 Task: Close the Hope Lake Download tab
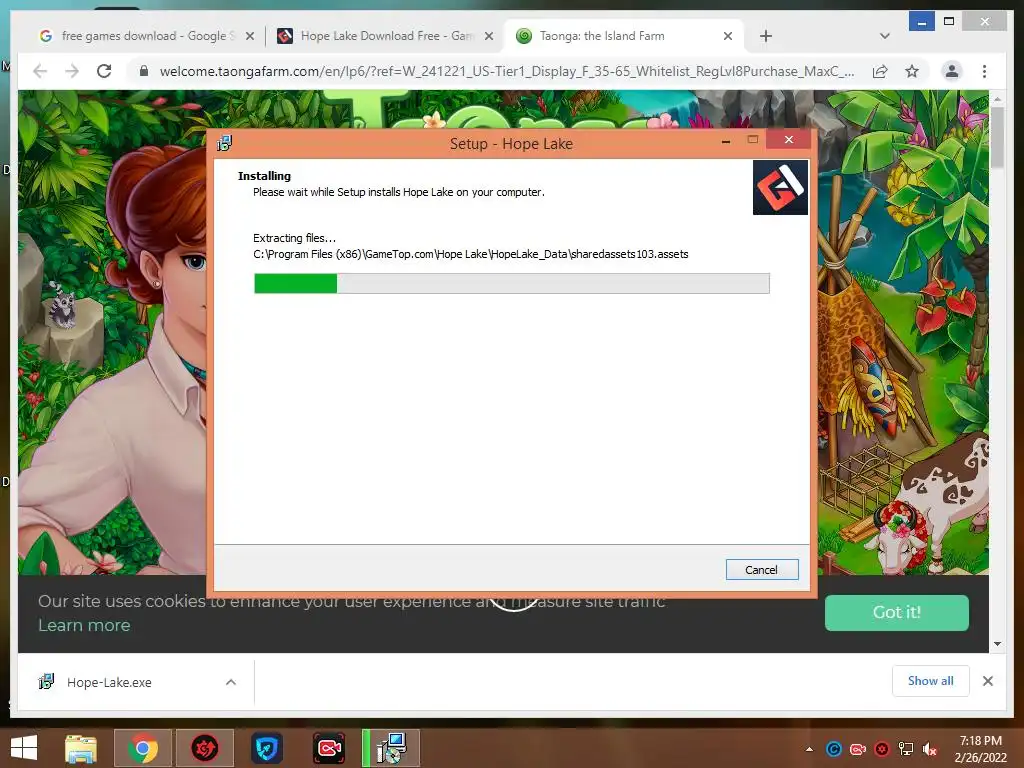[x=488, y=36]
